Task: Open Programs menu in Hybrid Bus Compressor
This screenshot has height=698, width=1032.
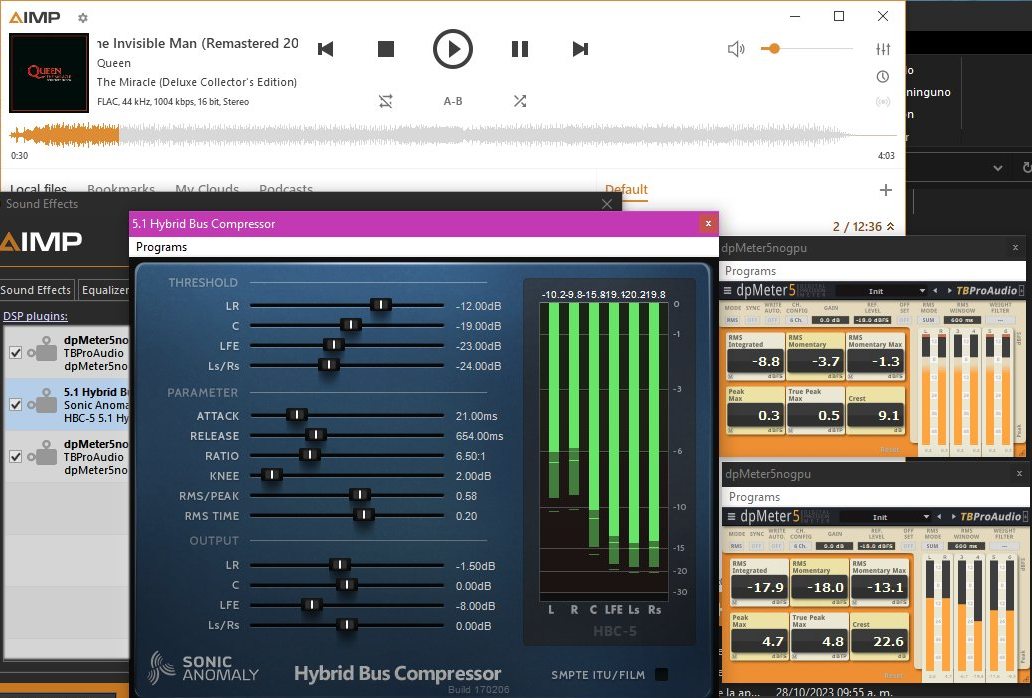Action: tap(161, 247)
